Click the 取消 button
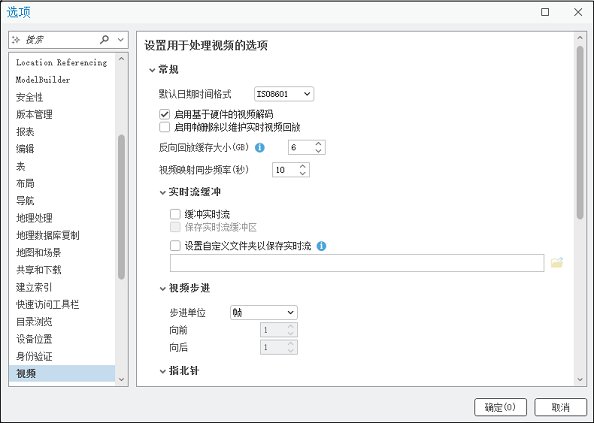This screenshot has width=594, height=423. point(561,407)
